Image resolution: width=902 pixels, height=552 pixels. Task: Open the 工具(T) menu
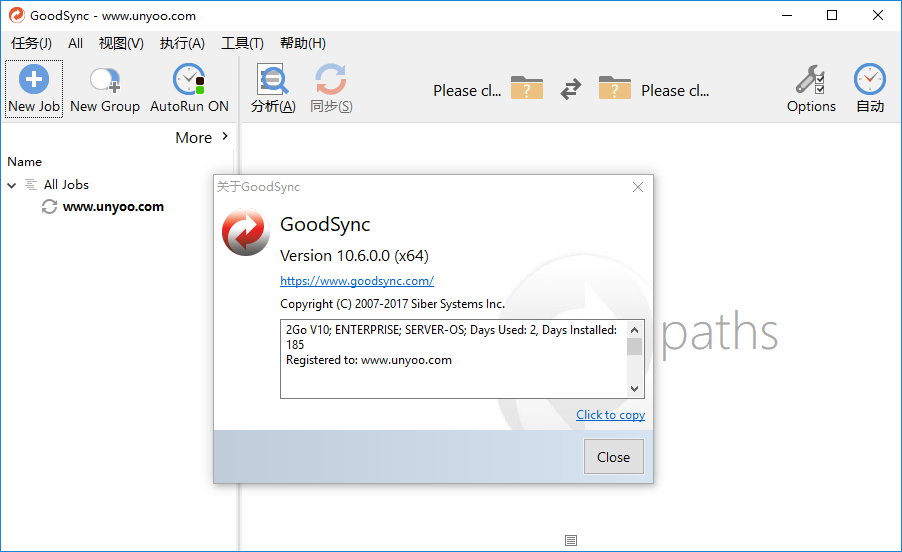[x=242, y=43]
